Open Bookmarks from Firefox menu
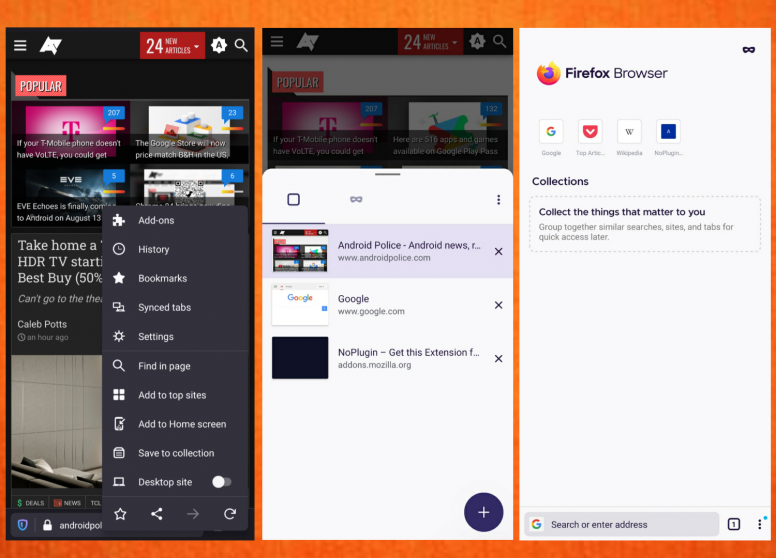The image size is (776, 558). pos(175,278)
